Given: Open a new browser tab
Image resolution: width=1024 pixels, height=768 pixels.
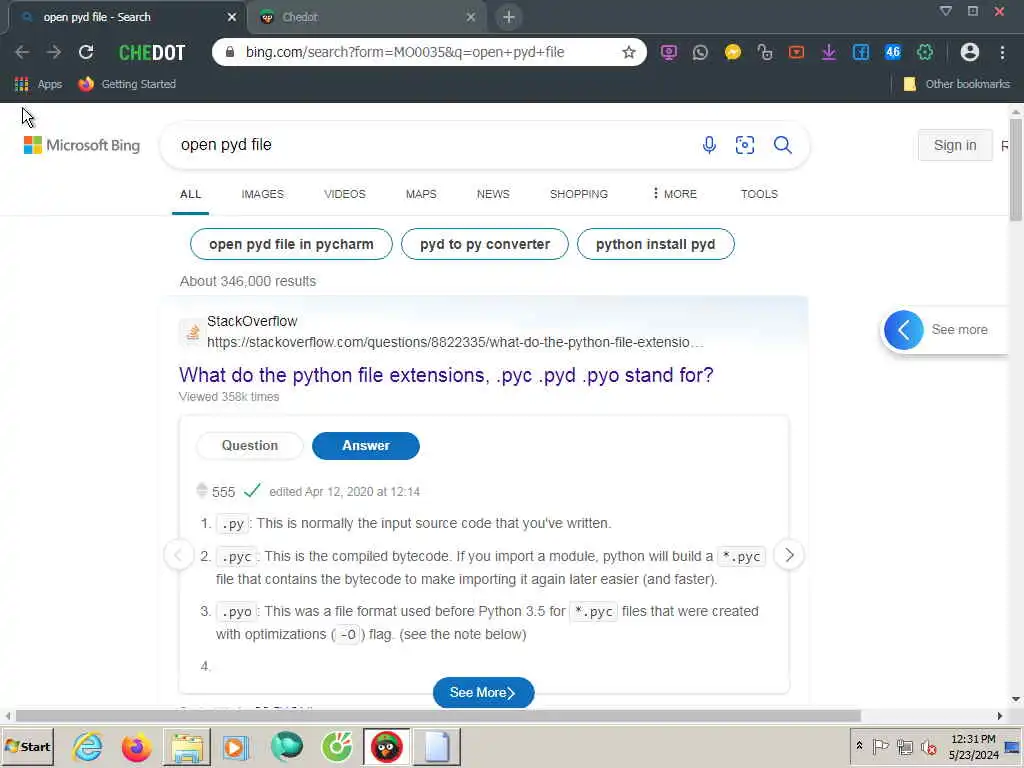Looking at the screenshot, I should [x=509, y=17].
